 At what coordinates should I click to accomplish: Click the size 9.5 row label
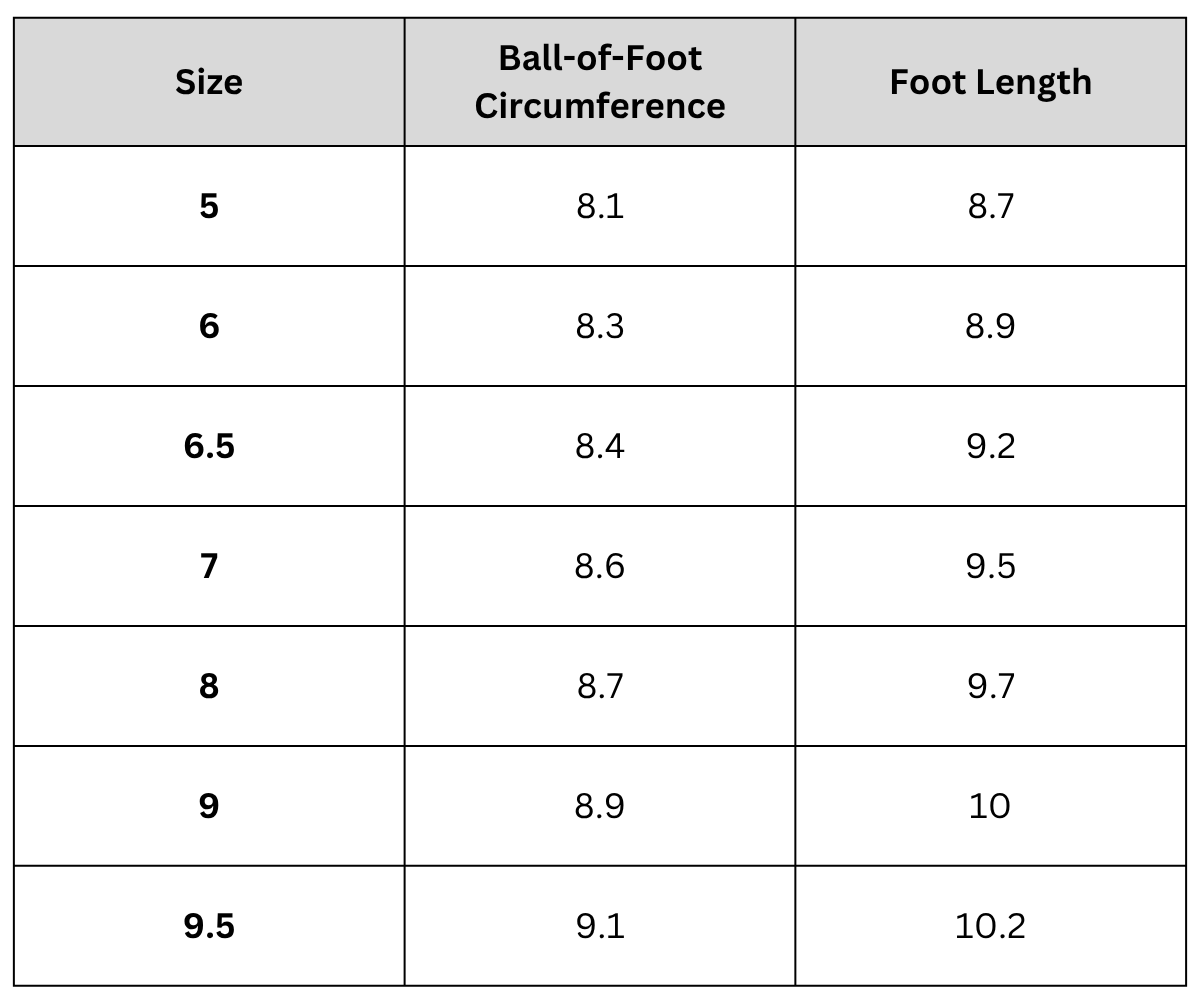pos(209,926)
